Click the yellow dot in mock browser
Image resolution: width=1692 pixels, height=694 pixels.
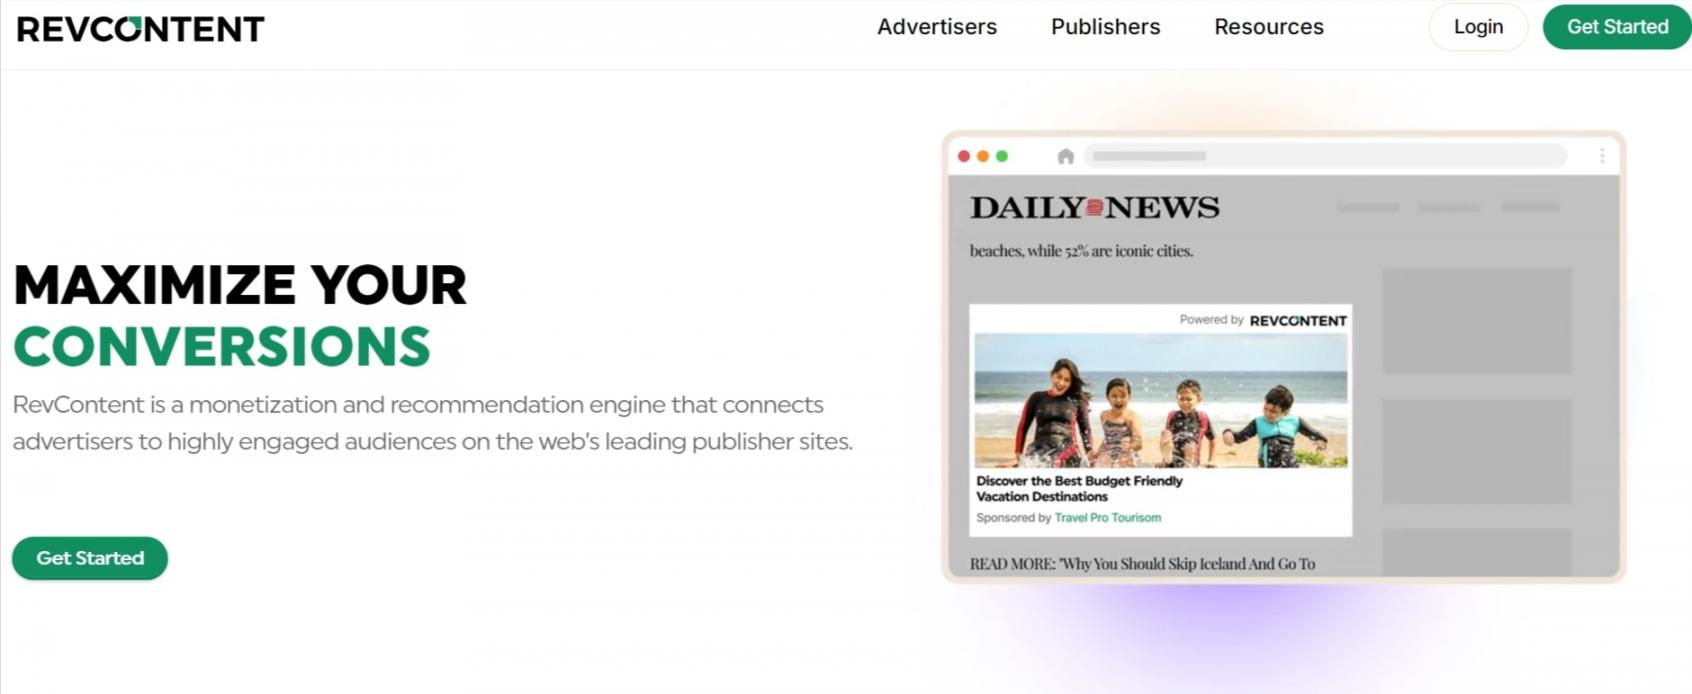point(983,156)
